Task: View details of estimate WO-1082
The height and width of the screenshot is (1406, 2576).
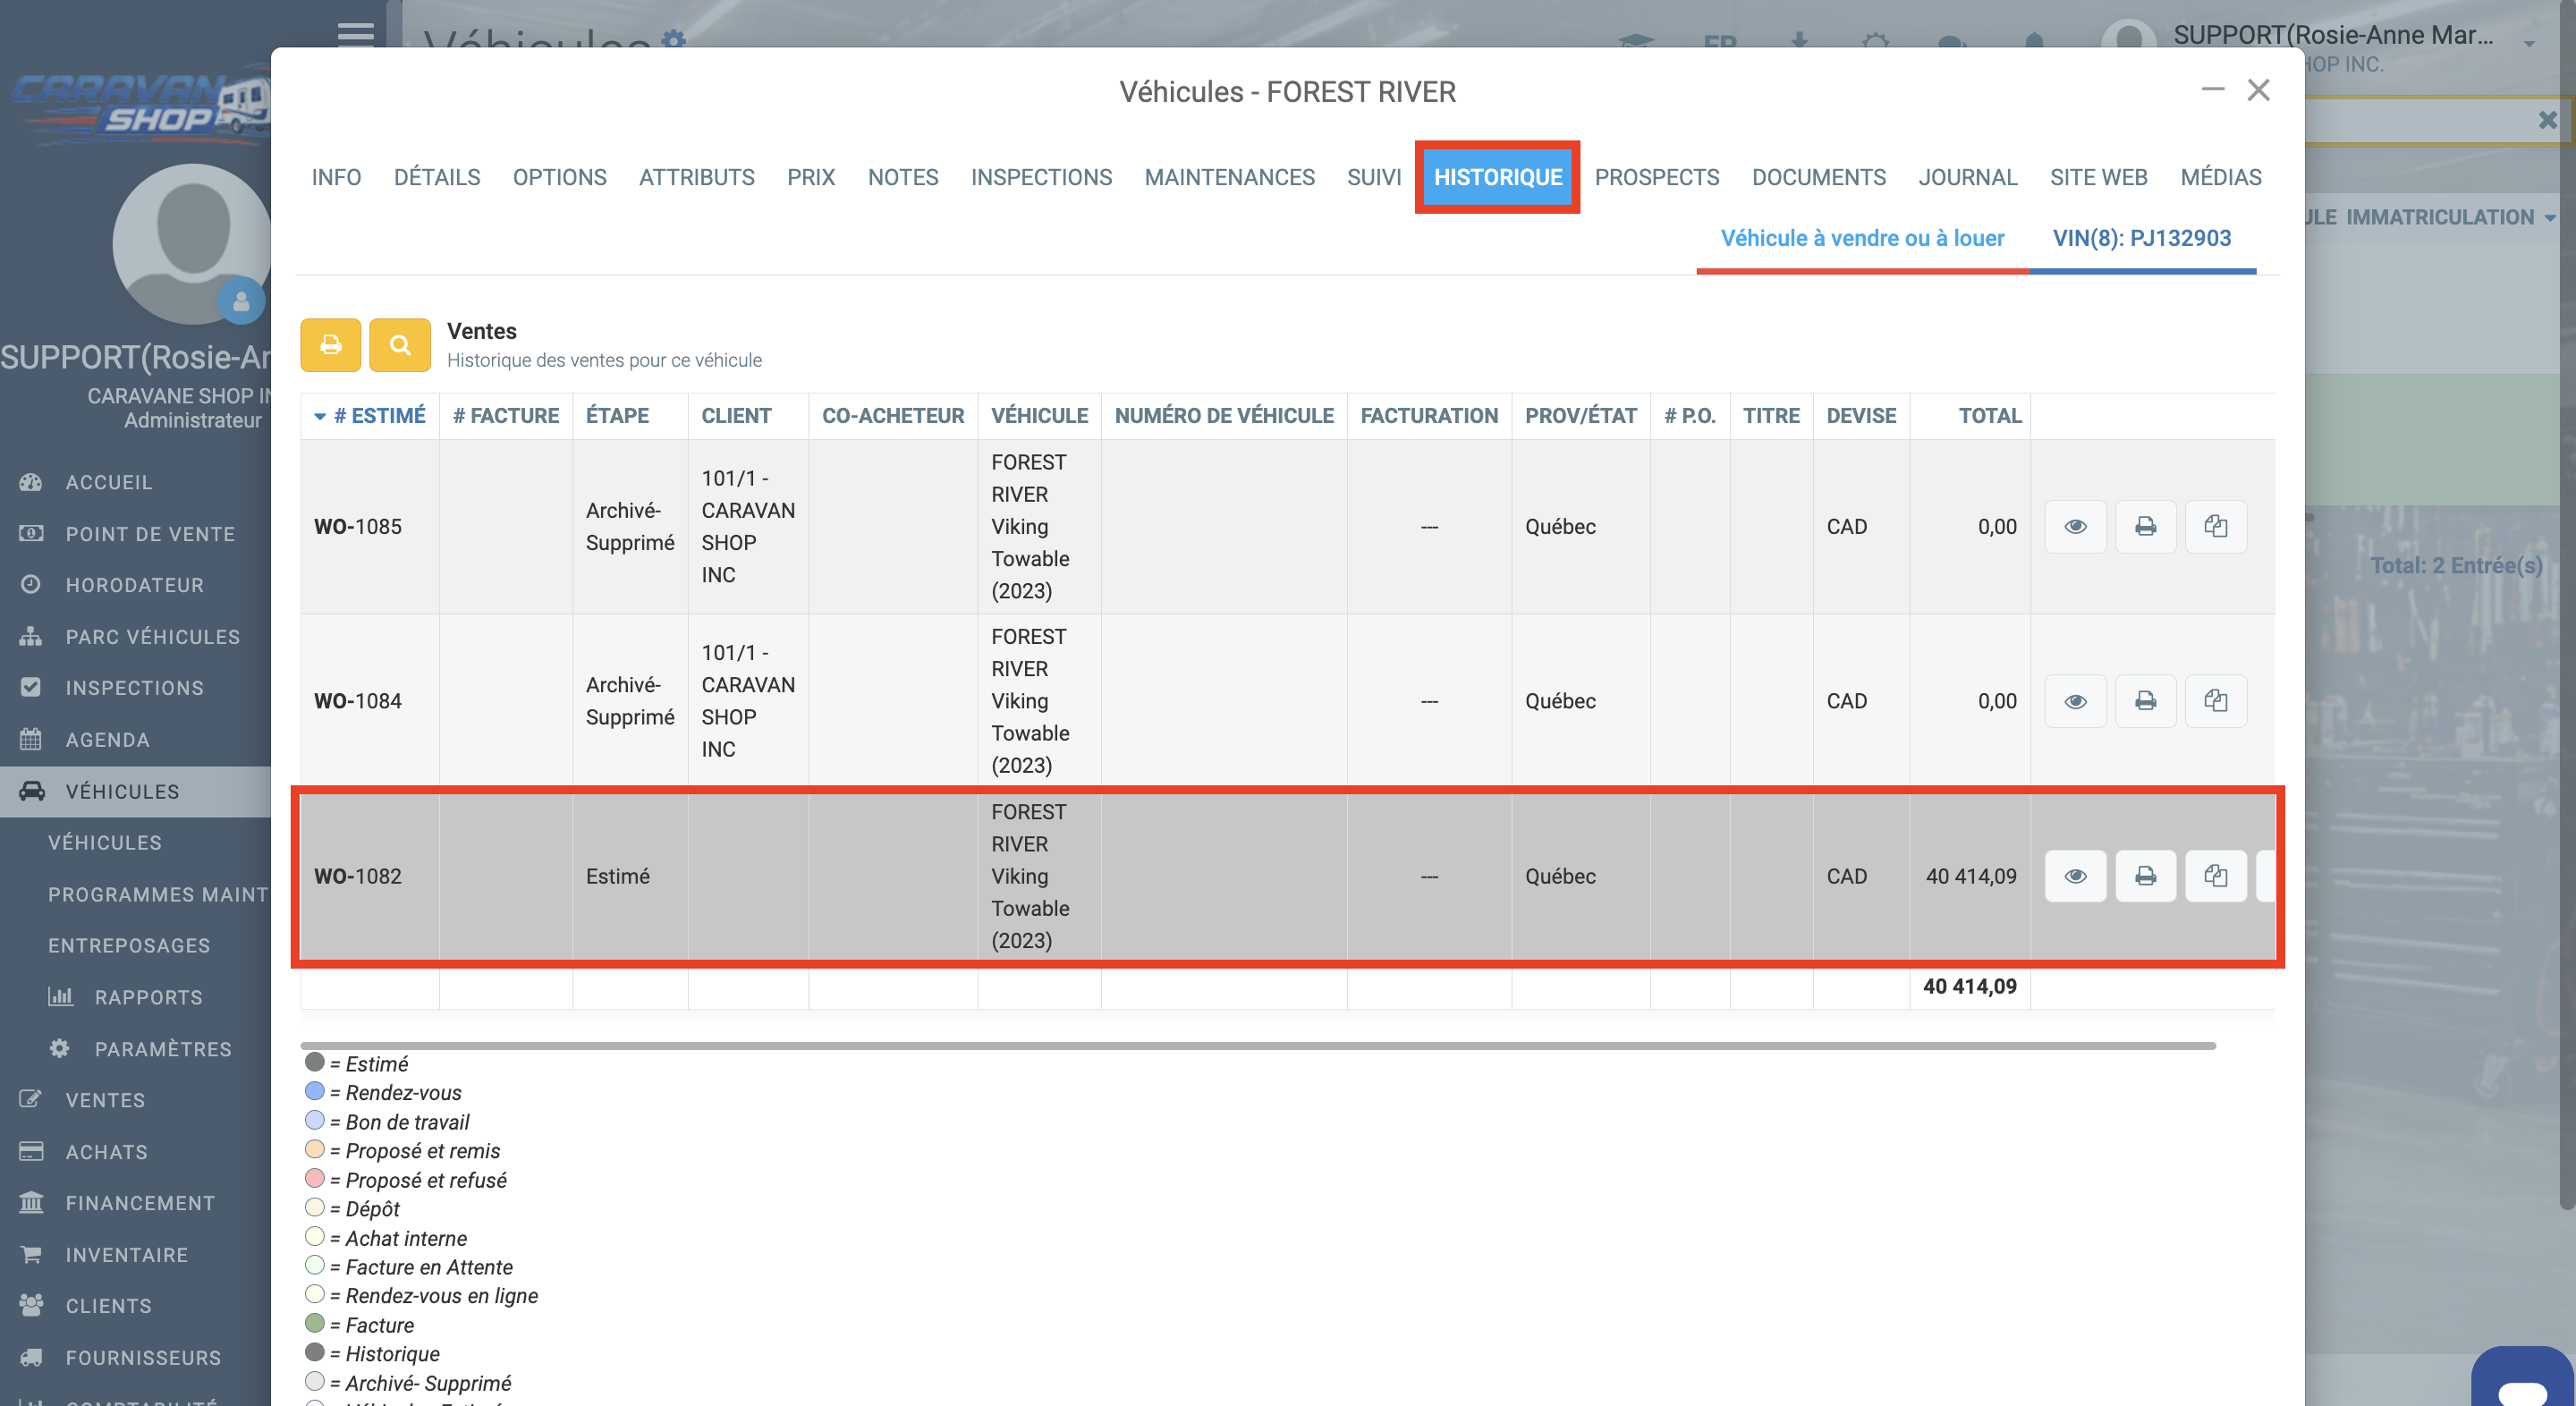Action: coord(2075,876)
